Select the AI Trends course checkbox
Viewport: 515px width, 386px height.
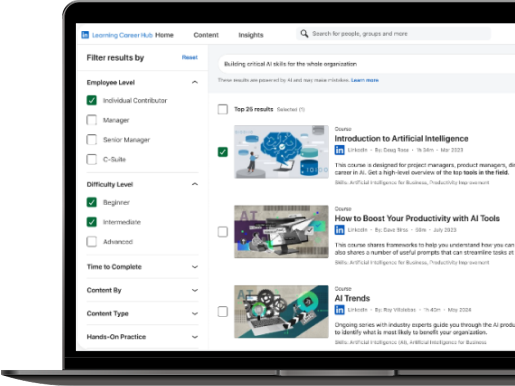(223, 312)
